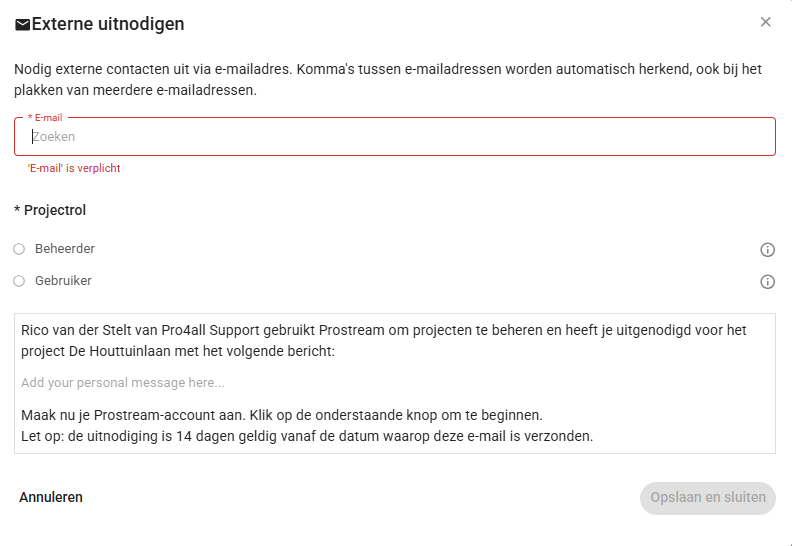Click the Projectrol section heading
The width and height of the screenshot is (792, 546).
coord(50,210)
